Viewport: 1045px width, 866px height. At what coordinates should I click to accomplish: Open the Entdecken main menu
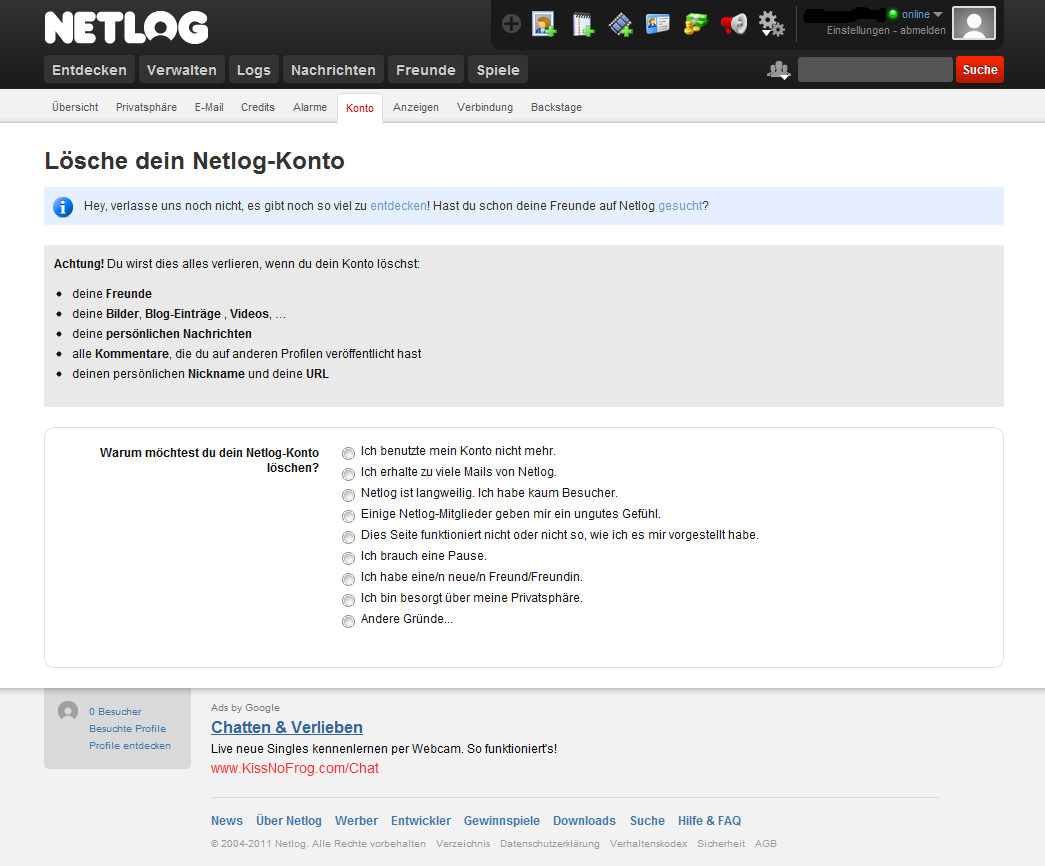[89, 70]
